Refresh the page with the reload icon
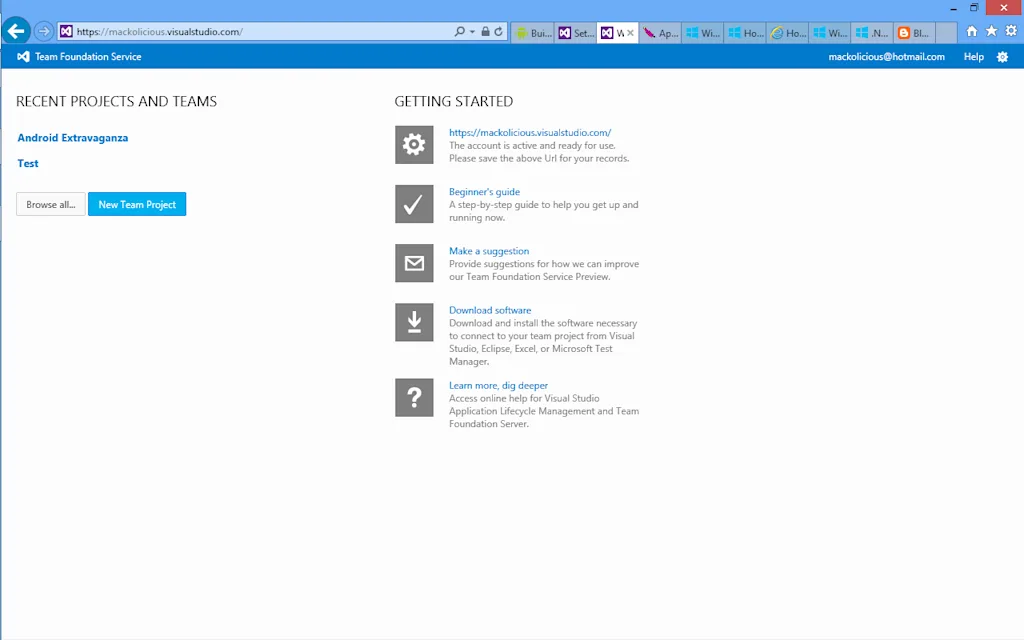Screen dimensions: 1024x640 (x=498, y=31)
